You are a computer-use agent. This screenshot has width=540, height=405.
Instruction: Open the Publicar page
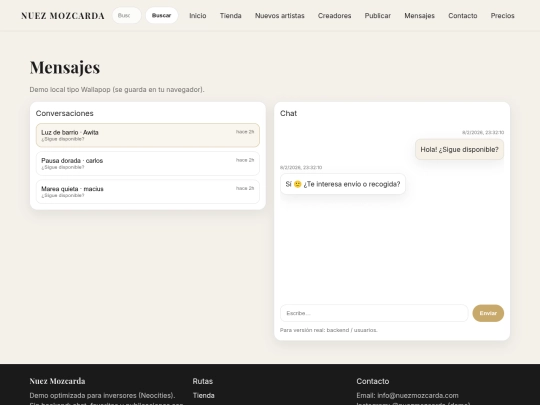tap(378, 16)
